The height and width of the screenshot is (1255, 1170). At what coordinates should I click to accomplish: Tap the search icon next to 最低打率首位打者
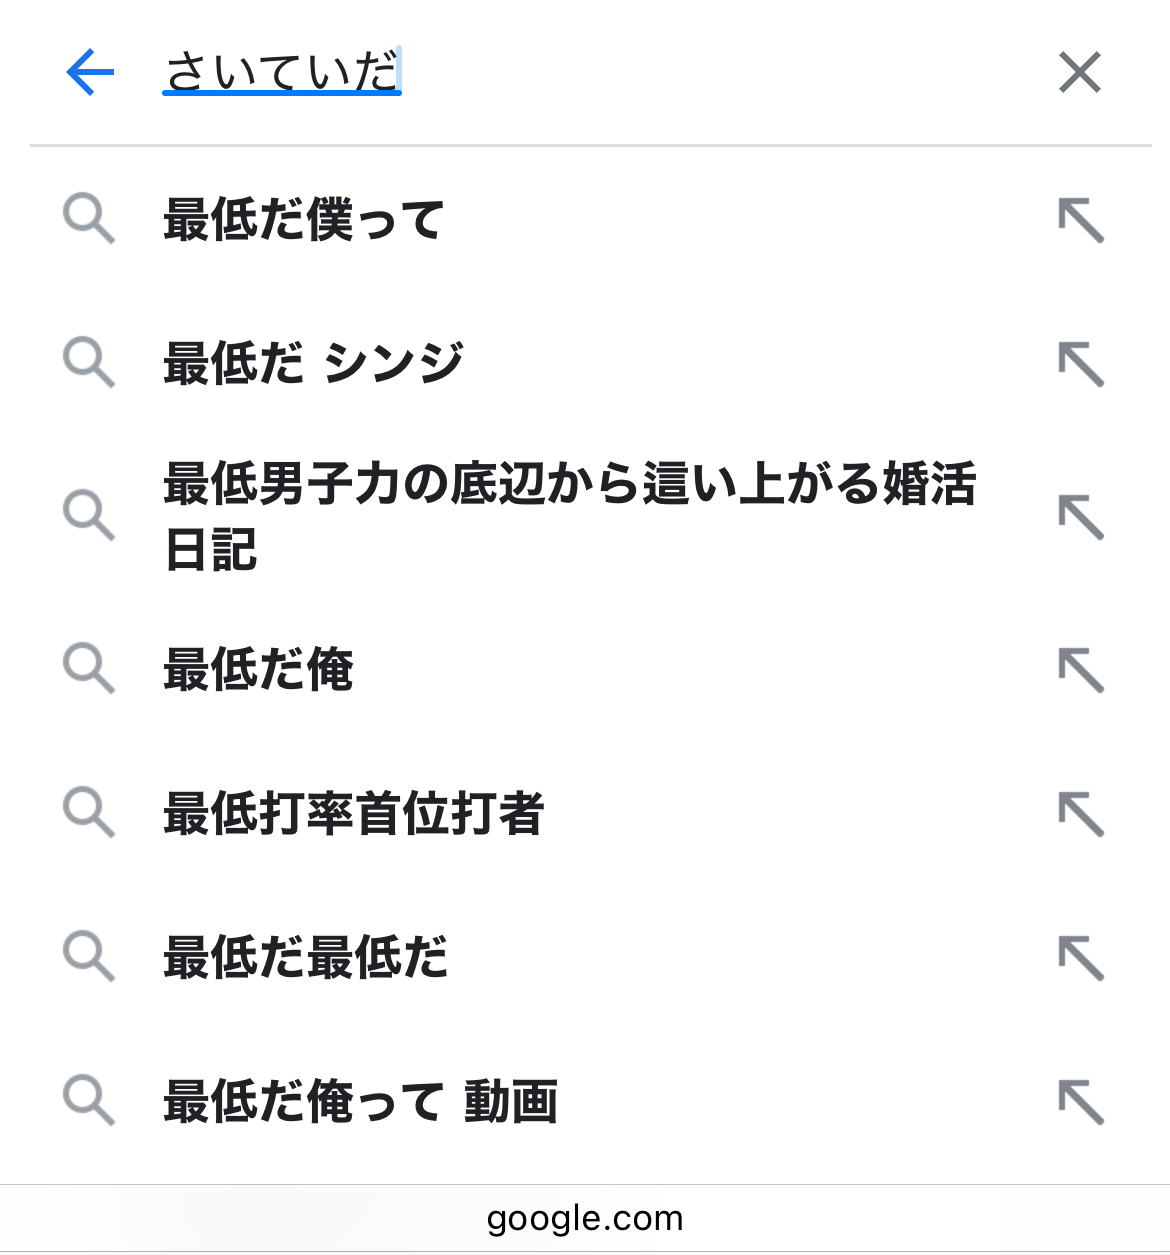tap(89, 813)
